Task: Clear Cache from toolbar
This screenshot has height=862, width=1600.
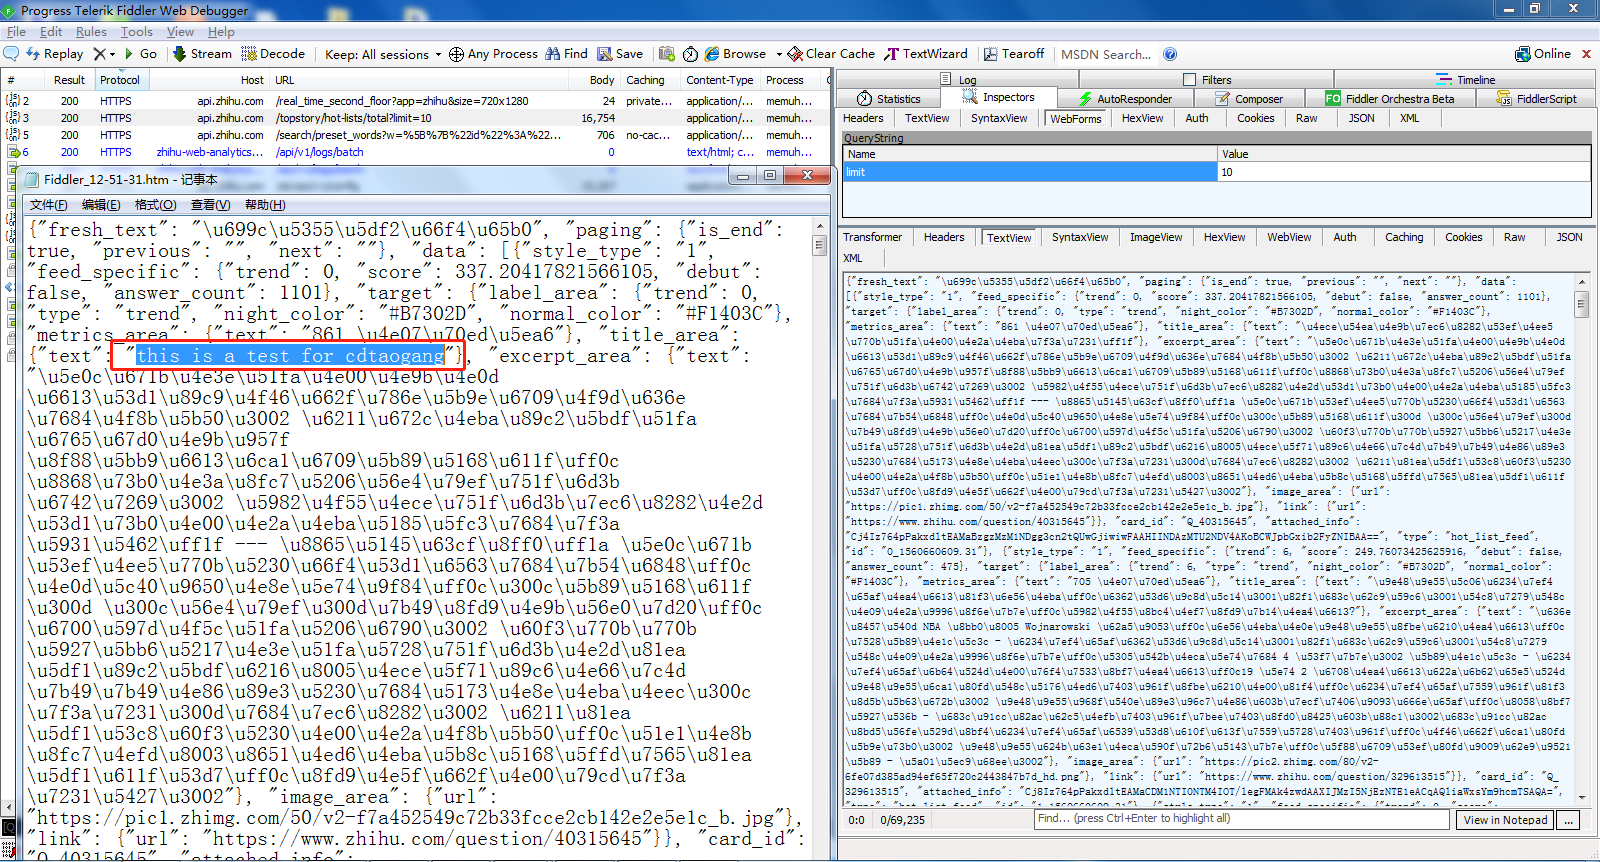Action: coord(831,54)
